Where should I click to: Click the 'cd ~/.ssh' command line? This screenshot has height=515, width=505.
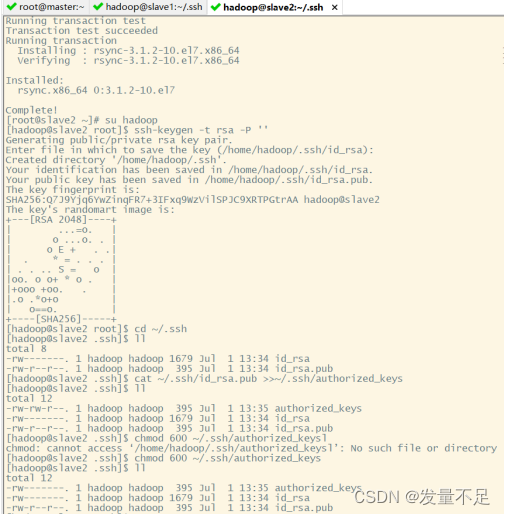[97, 329]
